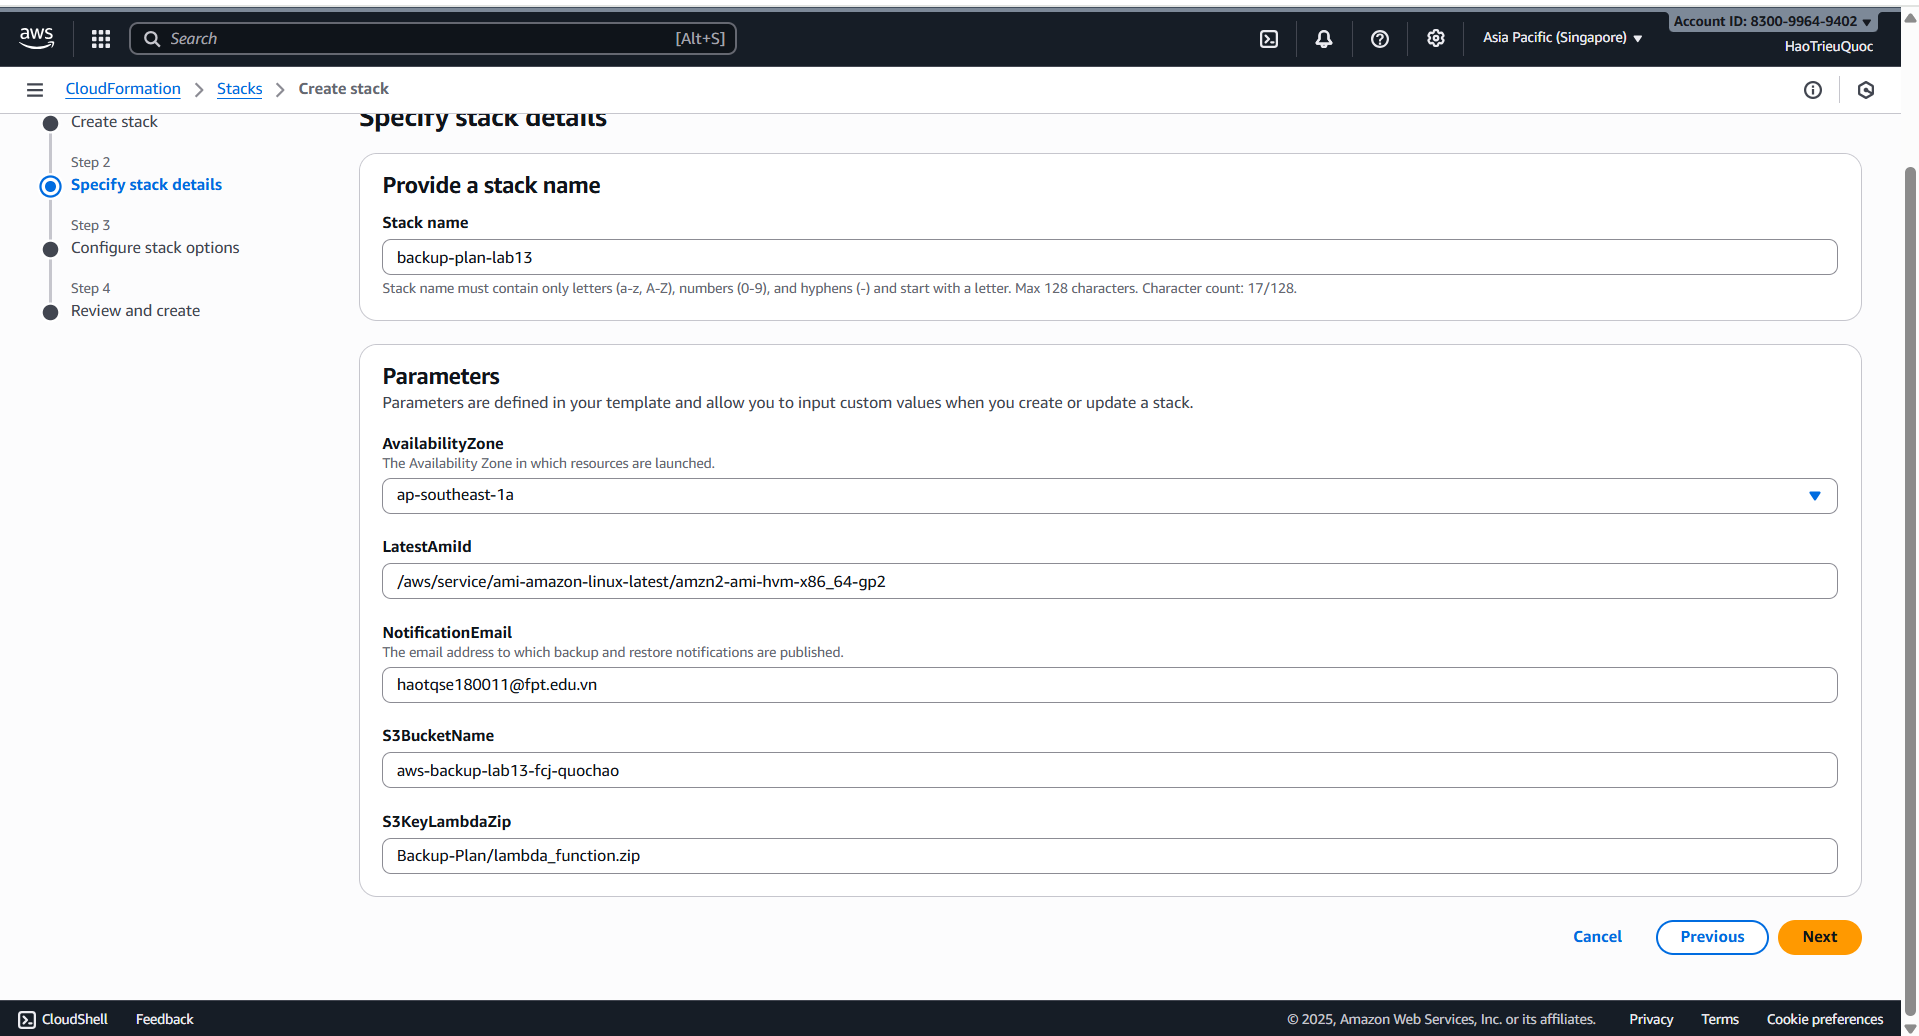
Task: Click the AWS logo home icon
Action: [x=37, y=38]
